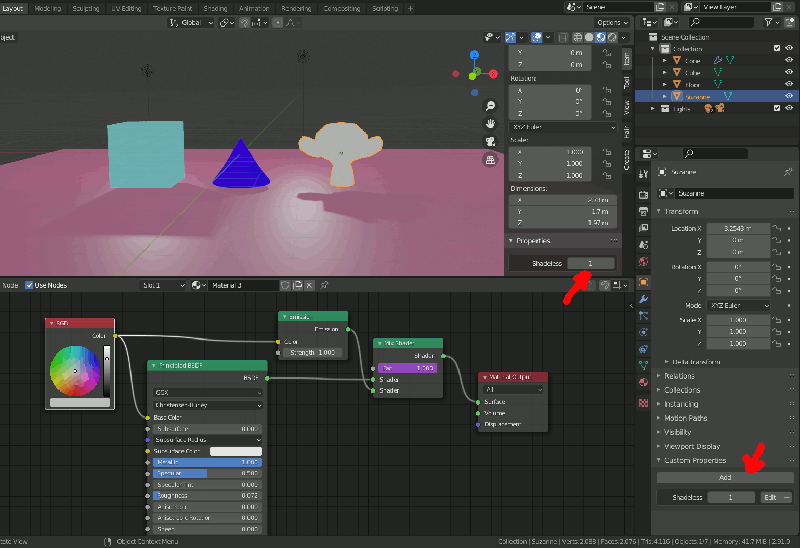
Task: Open the Particles properties tab icon
Action: pos(643,316)
